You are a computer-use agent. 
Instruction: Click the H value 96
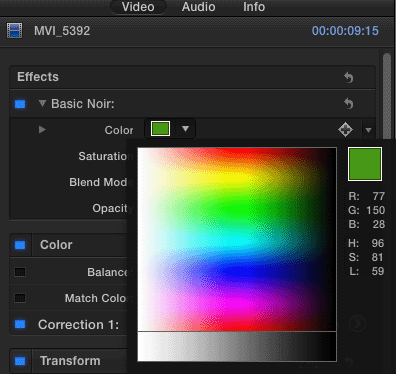378,243
